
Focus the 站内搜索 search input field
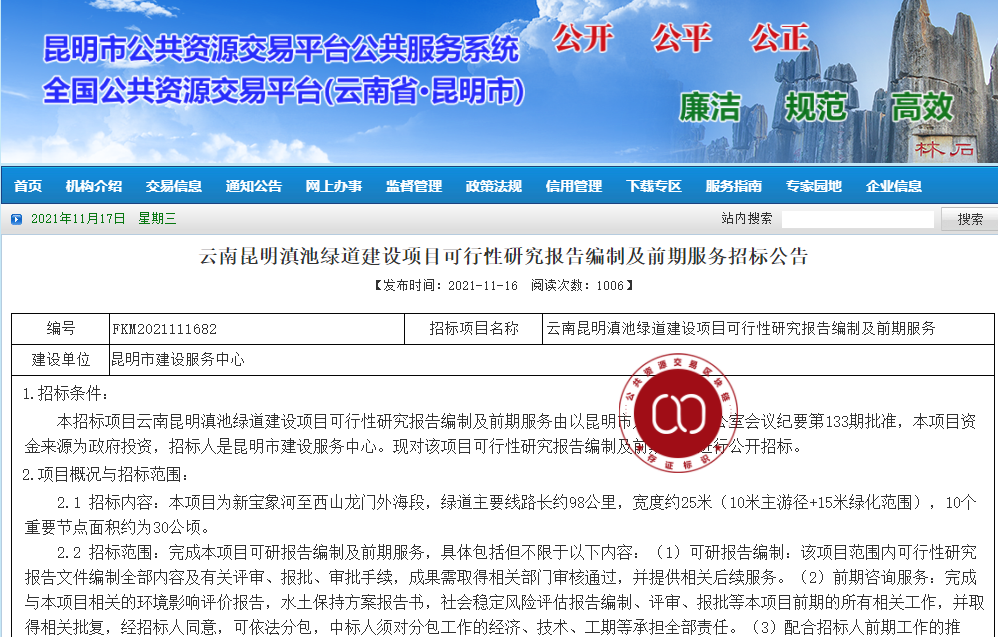(x=857, y=219)
